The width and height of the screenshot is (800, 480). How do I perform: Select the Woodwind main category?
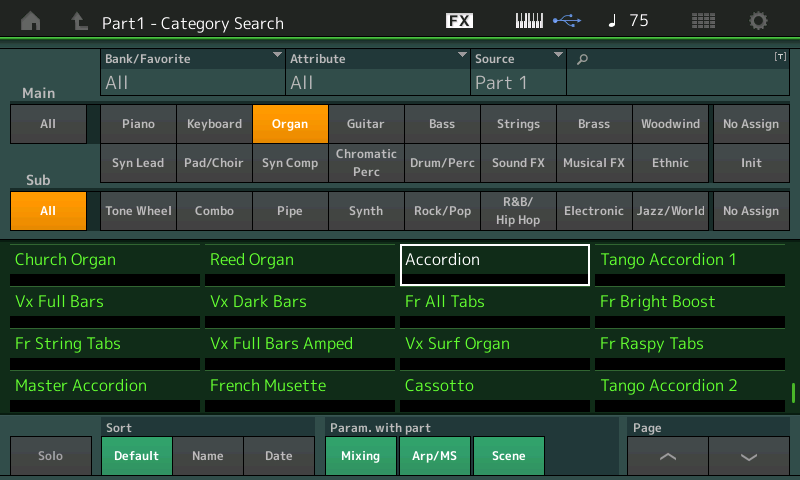[670, 124]
